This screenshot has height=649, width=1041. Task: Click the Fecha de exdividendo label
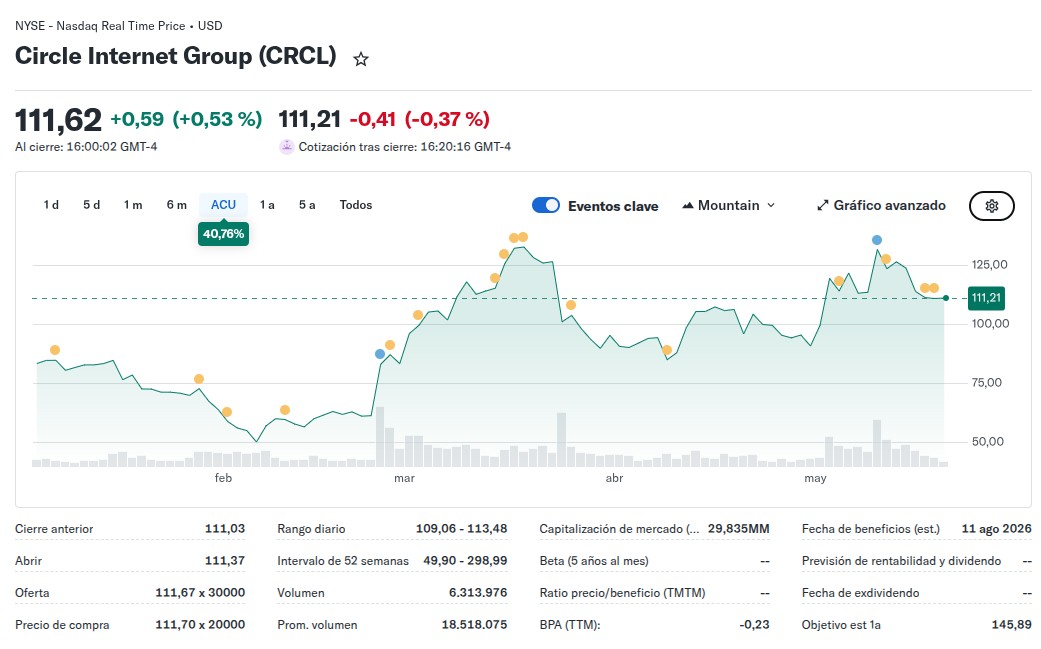point(860,593)
